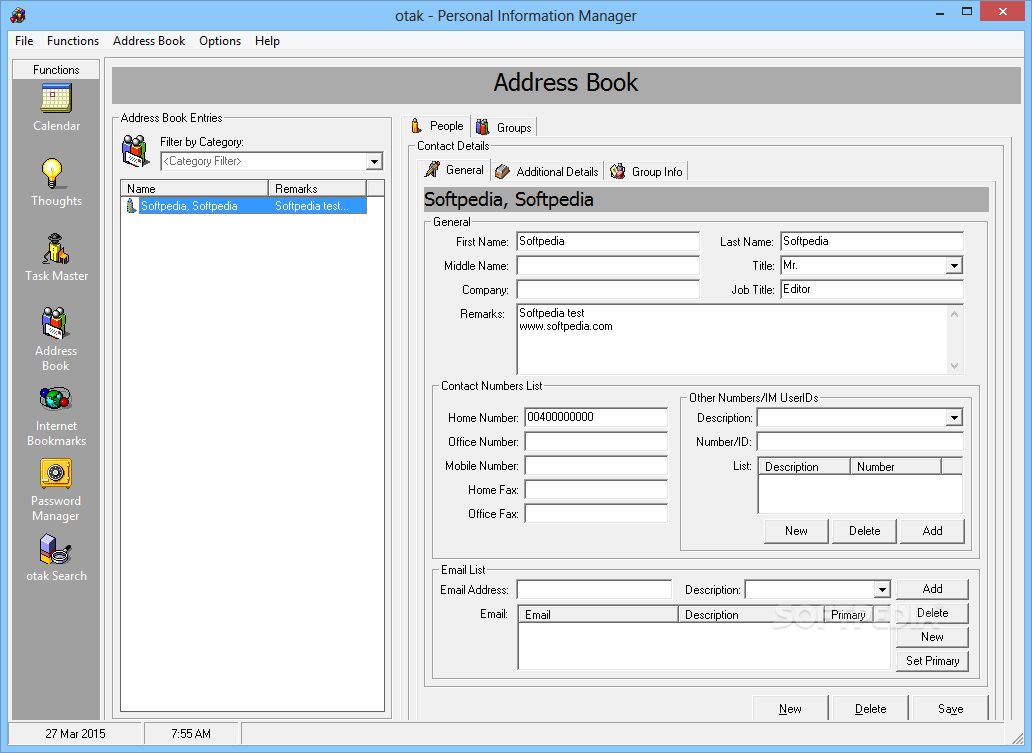The image size is (1032, 753).
Task: Expand the Category Filter dropdown
Action: point(374,161)
